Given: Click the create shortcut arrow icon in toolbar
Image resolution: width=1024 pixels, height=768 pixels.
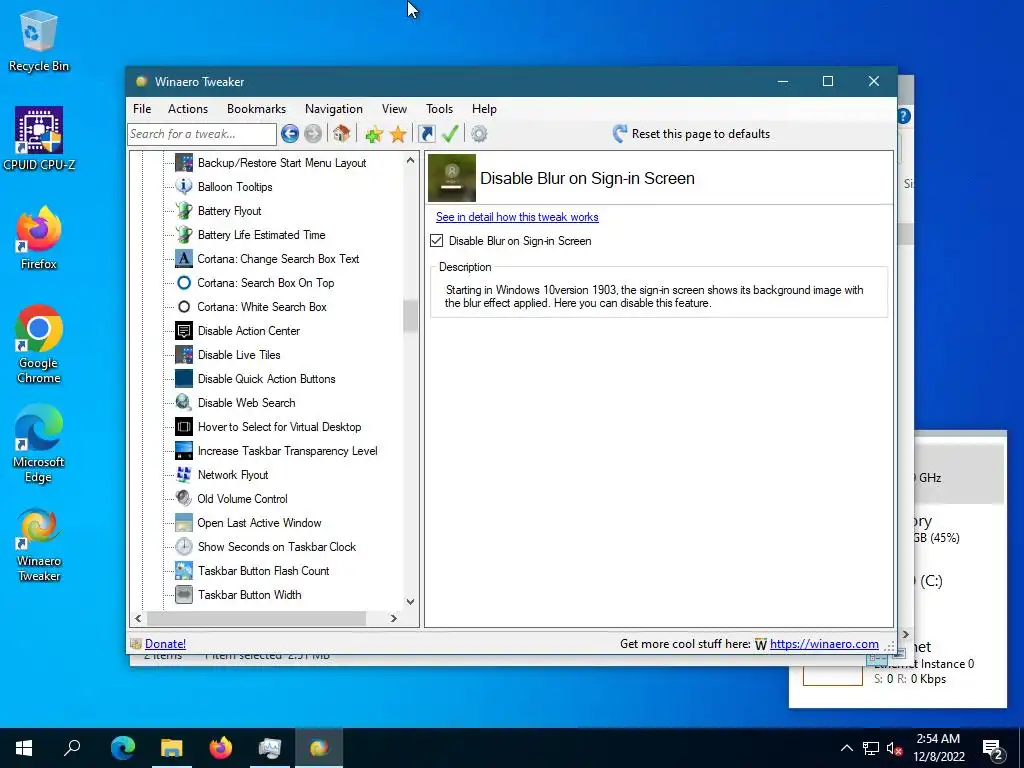Looking at the screenshot, I should click(x=426, y=134).
